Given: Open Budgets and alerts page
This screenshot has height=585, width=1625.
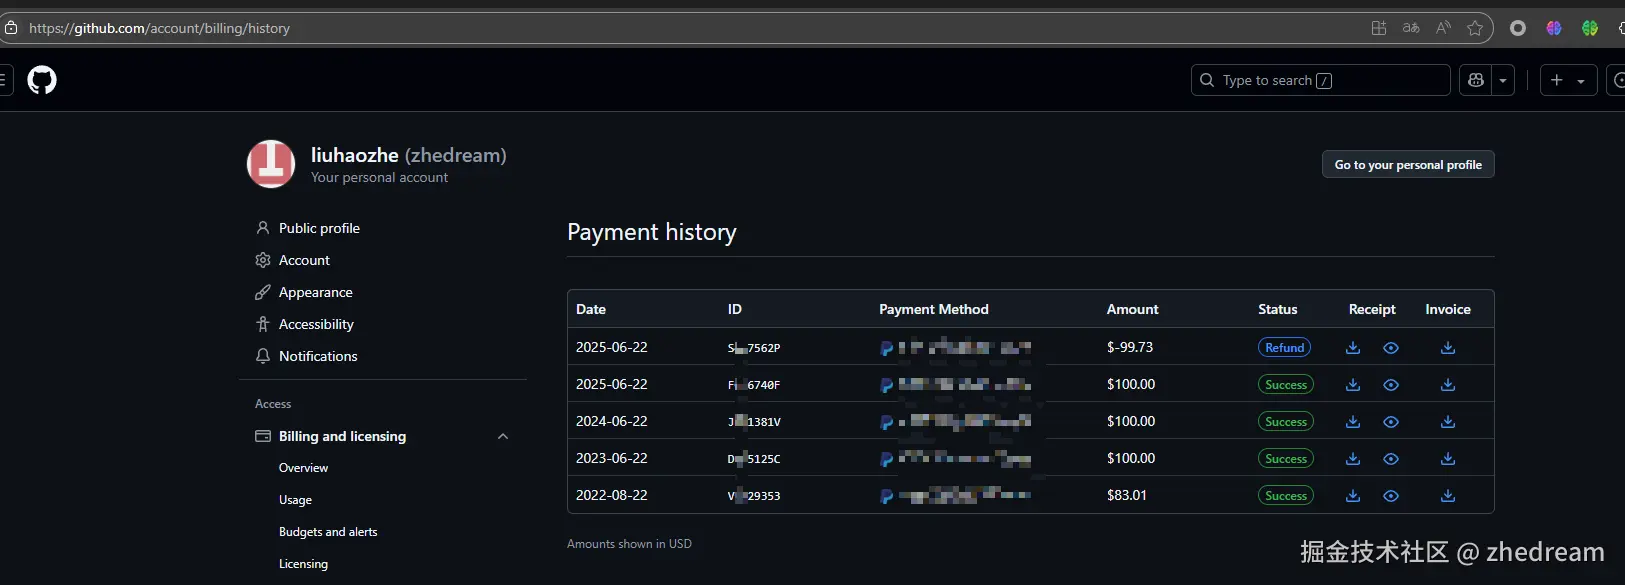Looking at the screenshot, I should click(328, 532).
